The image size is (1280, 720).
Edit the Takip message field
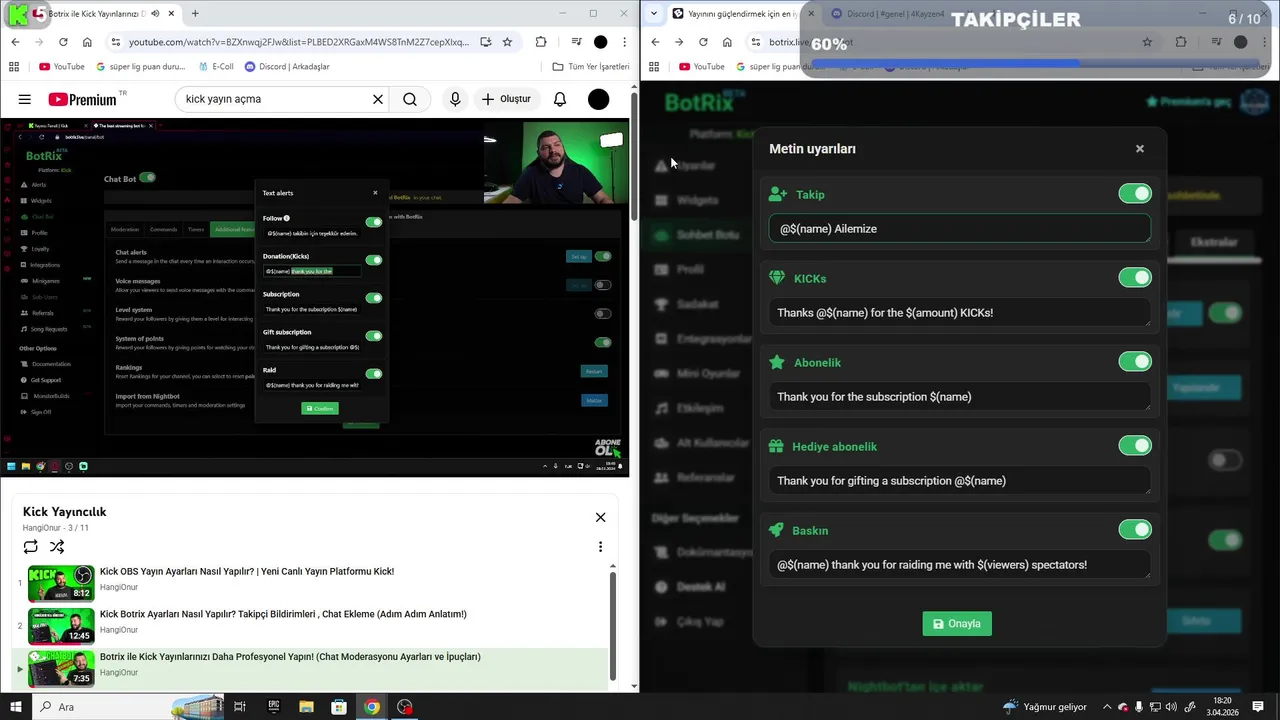[959, 229]
